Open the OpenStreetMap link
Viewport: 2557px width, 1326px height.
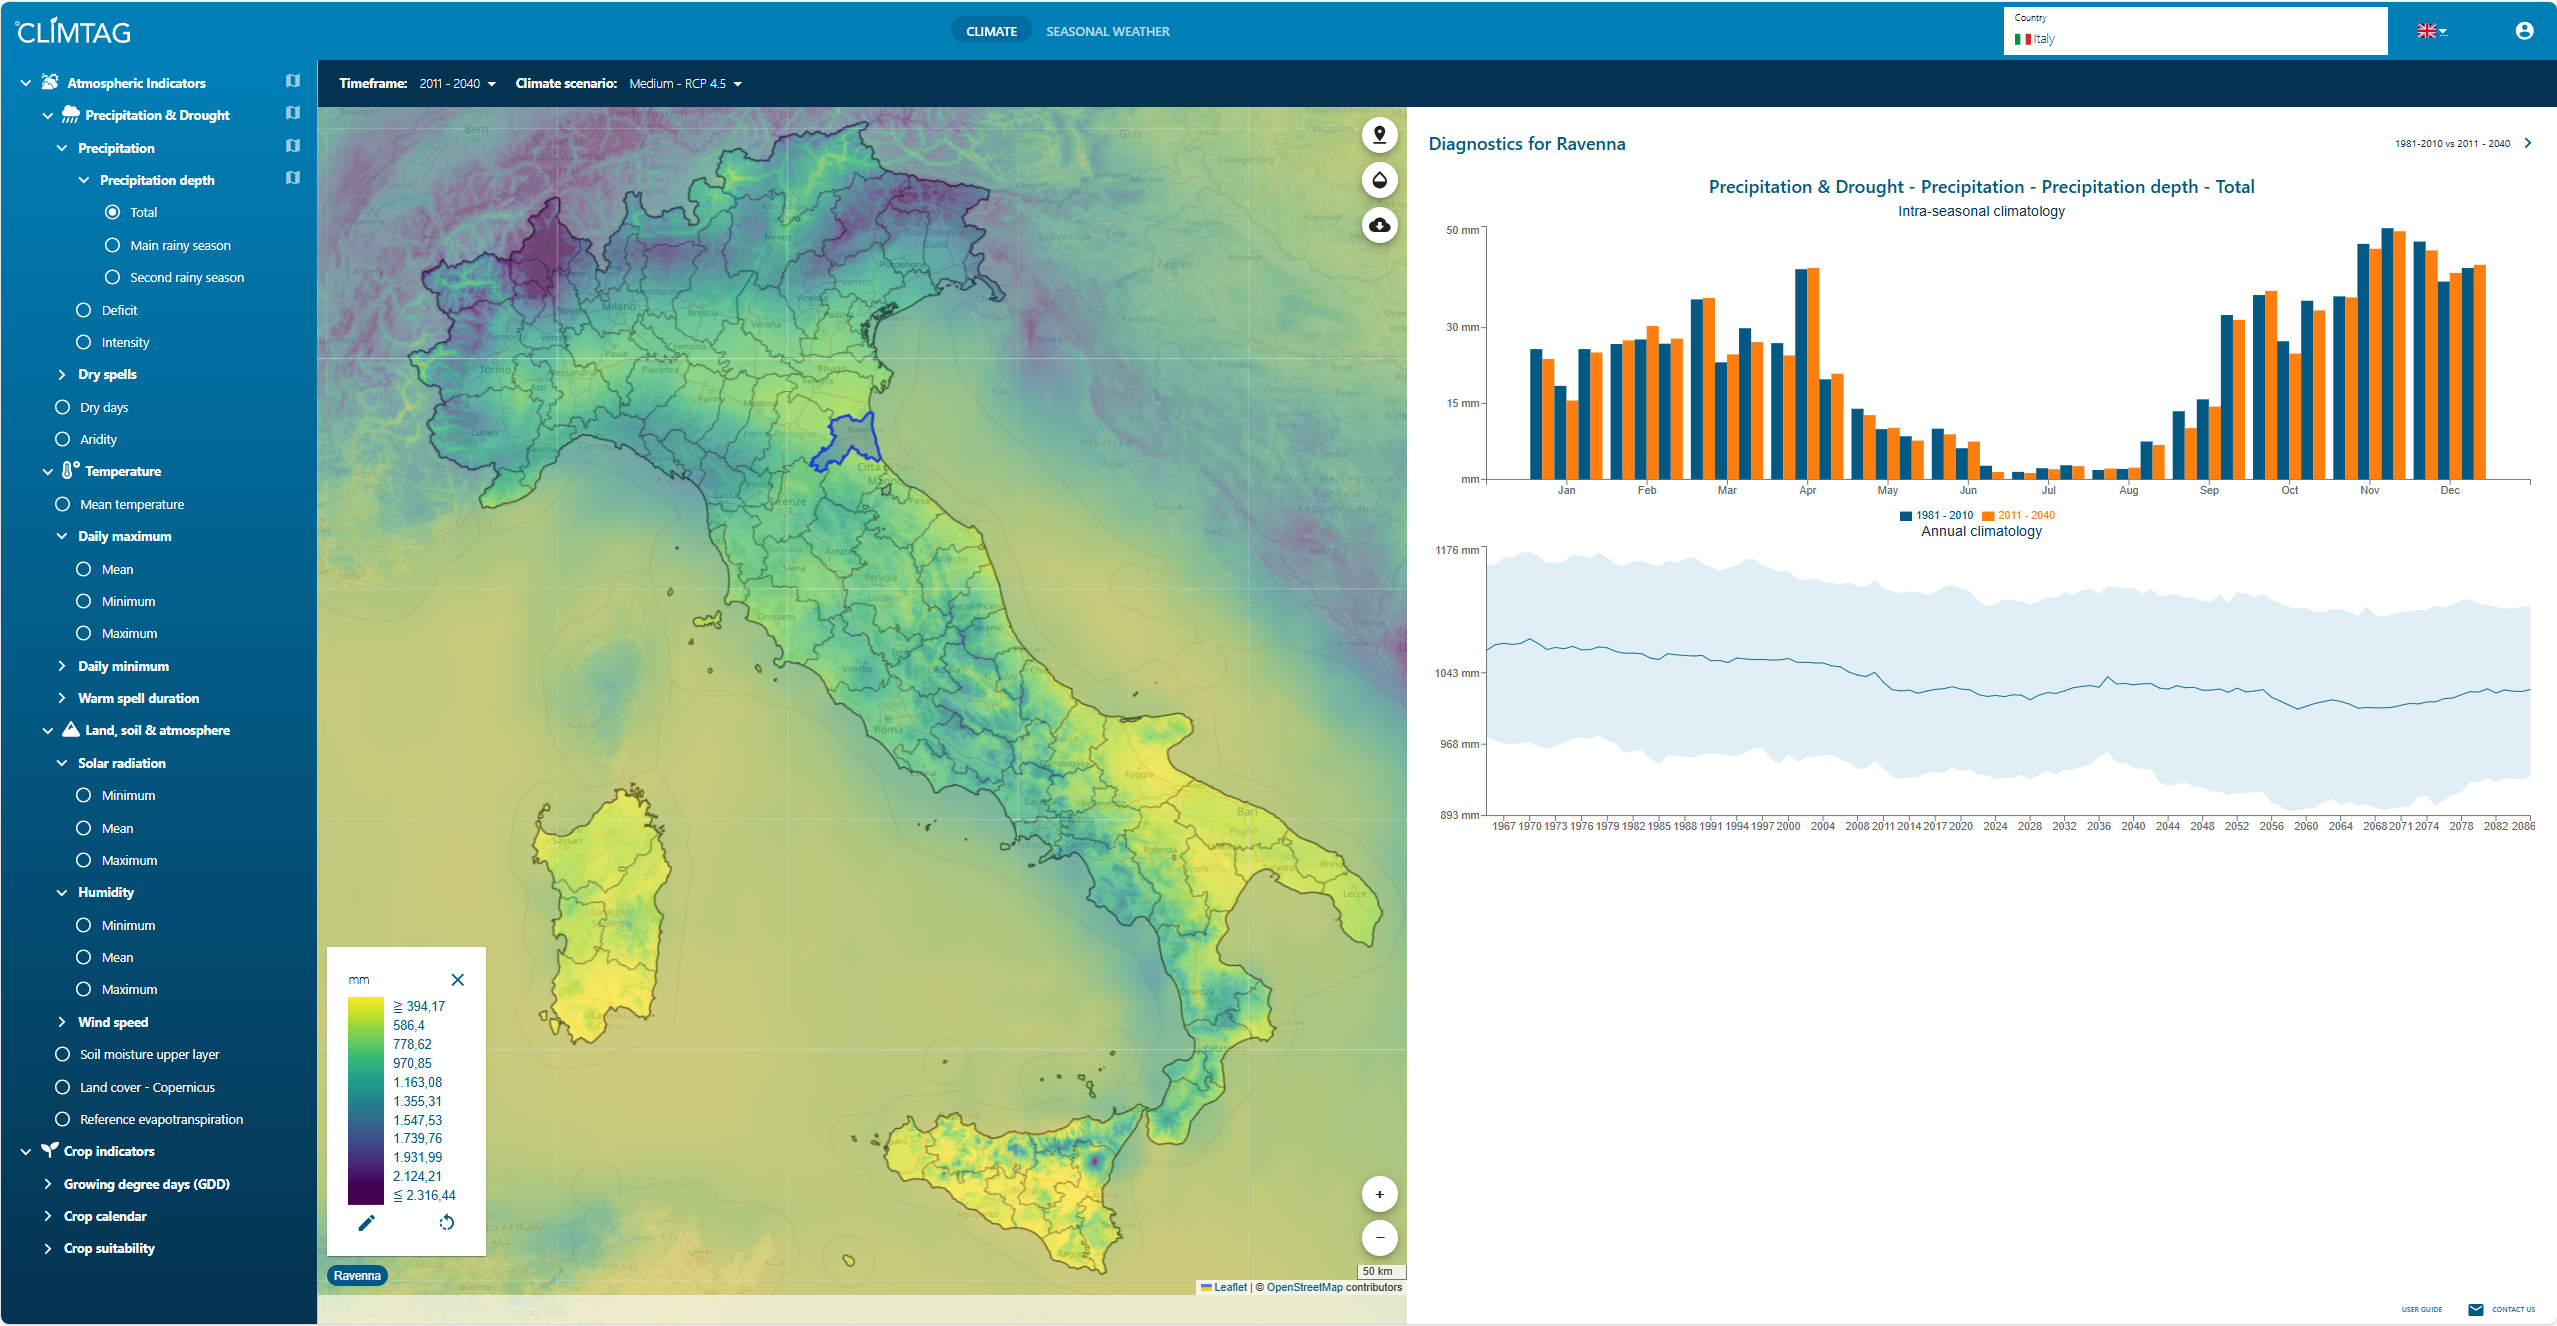1304,1287
